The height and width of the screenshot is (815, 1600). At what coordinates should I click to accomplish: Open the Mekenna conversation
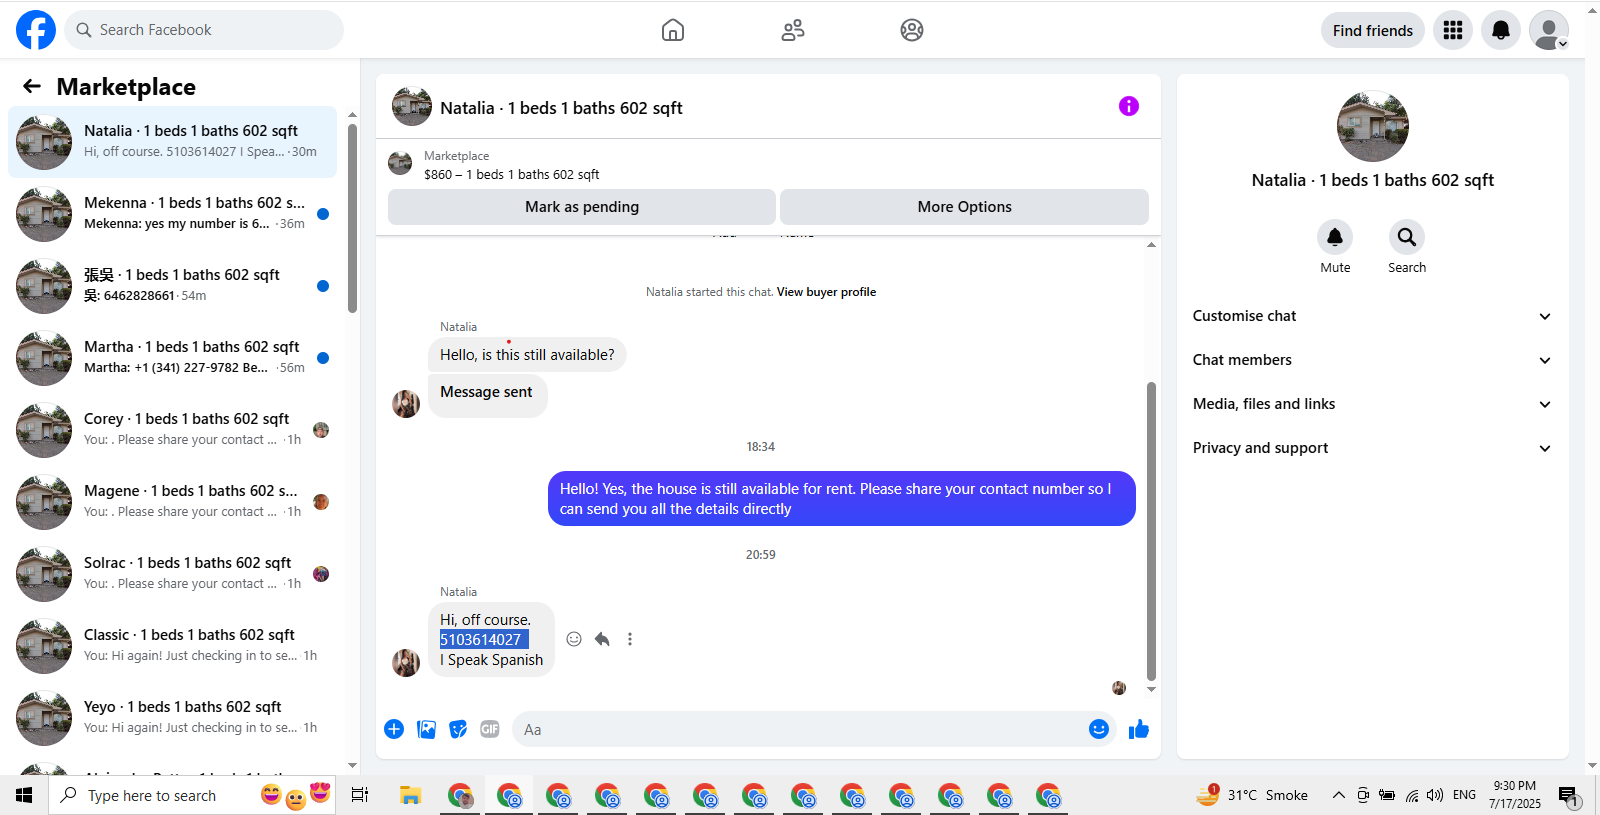pyautogui.click(x=173, y=214)
